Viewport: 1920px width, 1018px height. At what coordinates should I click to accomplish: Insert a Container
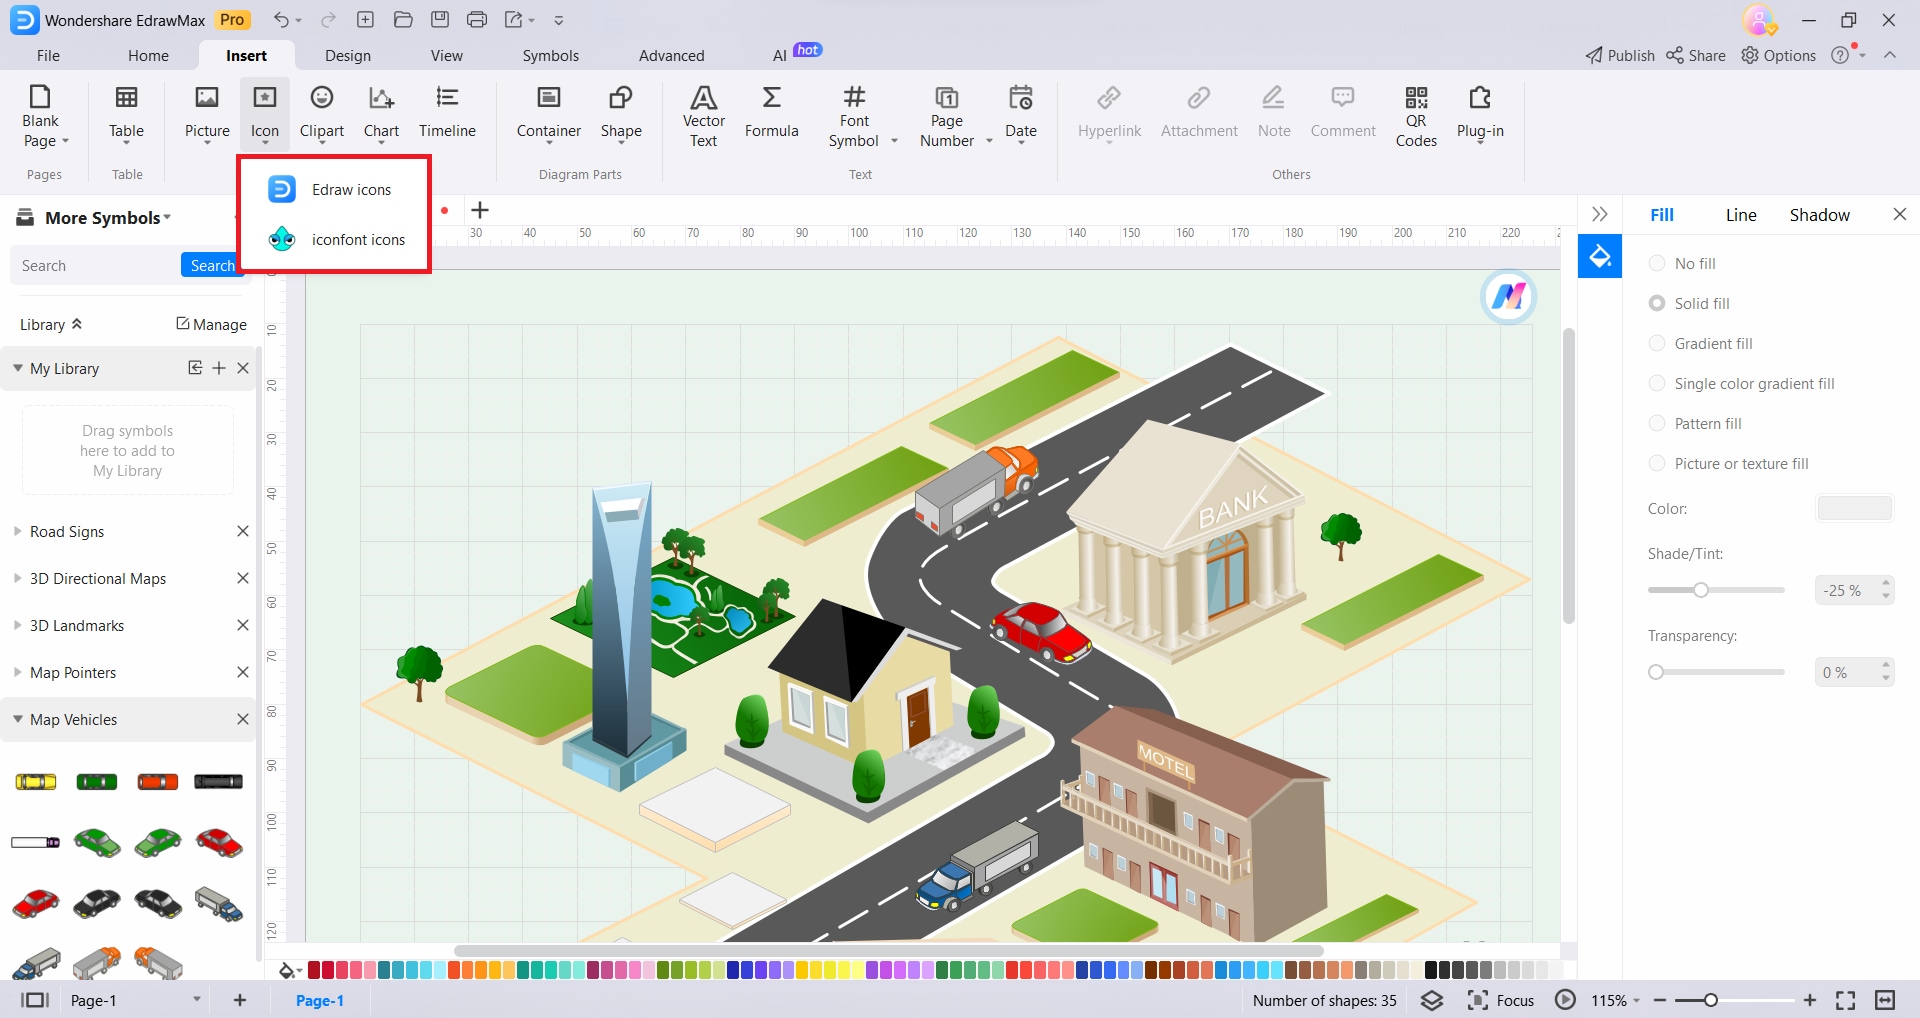[x=549, y=116]
